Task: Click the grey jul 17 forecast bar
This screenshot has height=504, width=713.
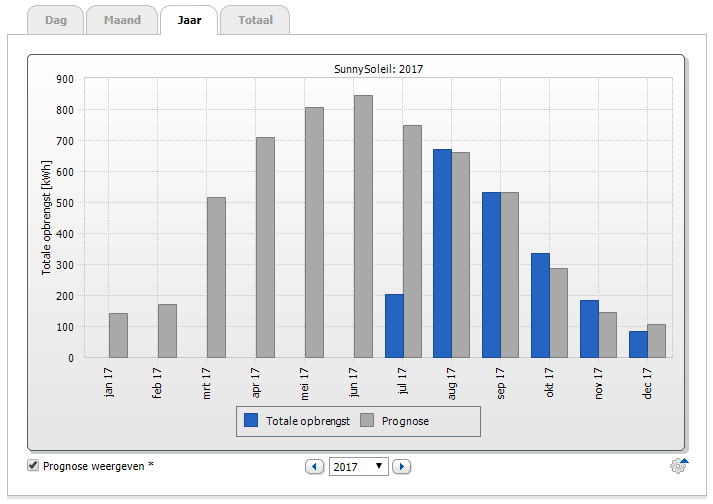Action: [x=412, y=242]
